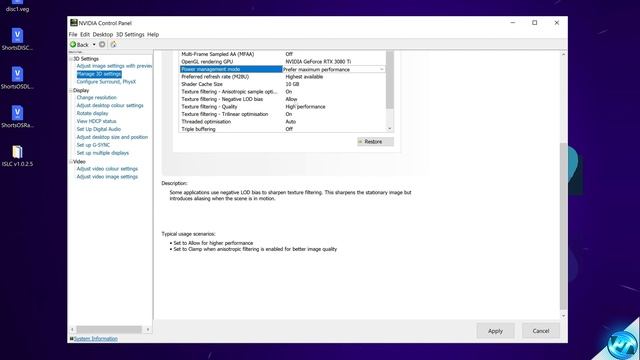
Task: Select Manage 3D settings in tree
Action: [99, 74]
